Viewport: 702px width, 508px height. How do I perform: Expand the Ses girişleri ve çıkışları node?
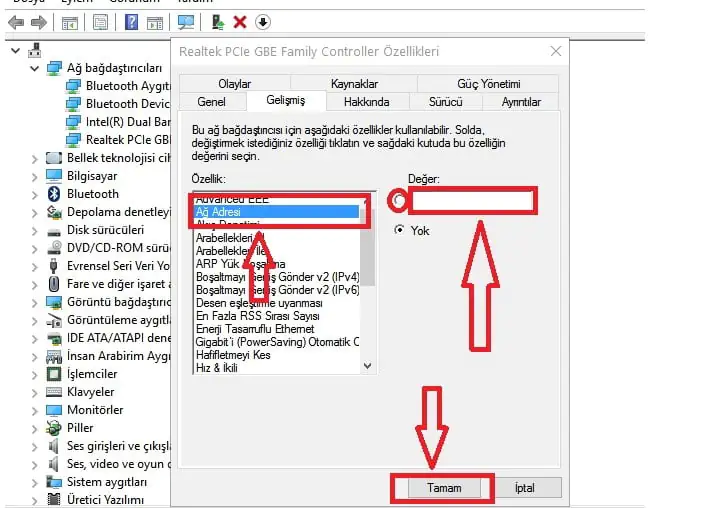pos(34,446)
